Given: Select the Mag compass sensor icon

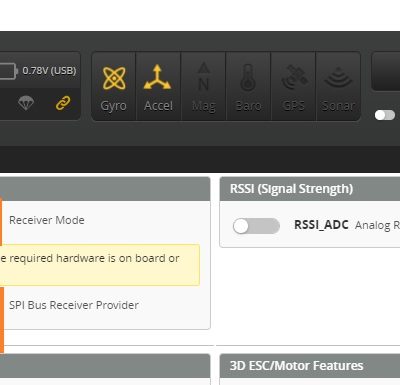Looking at the screenshot, I should click(204, 77).
